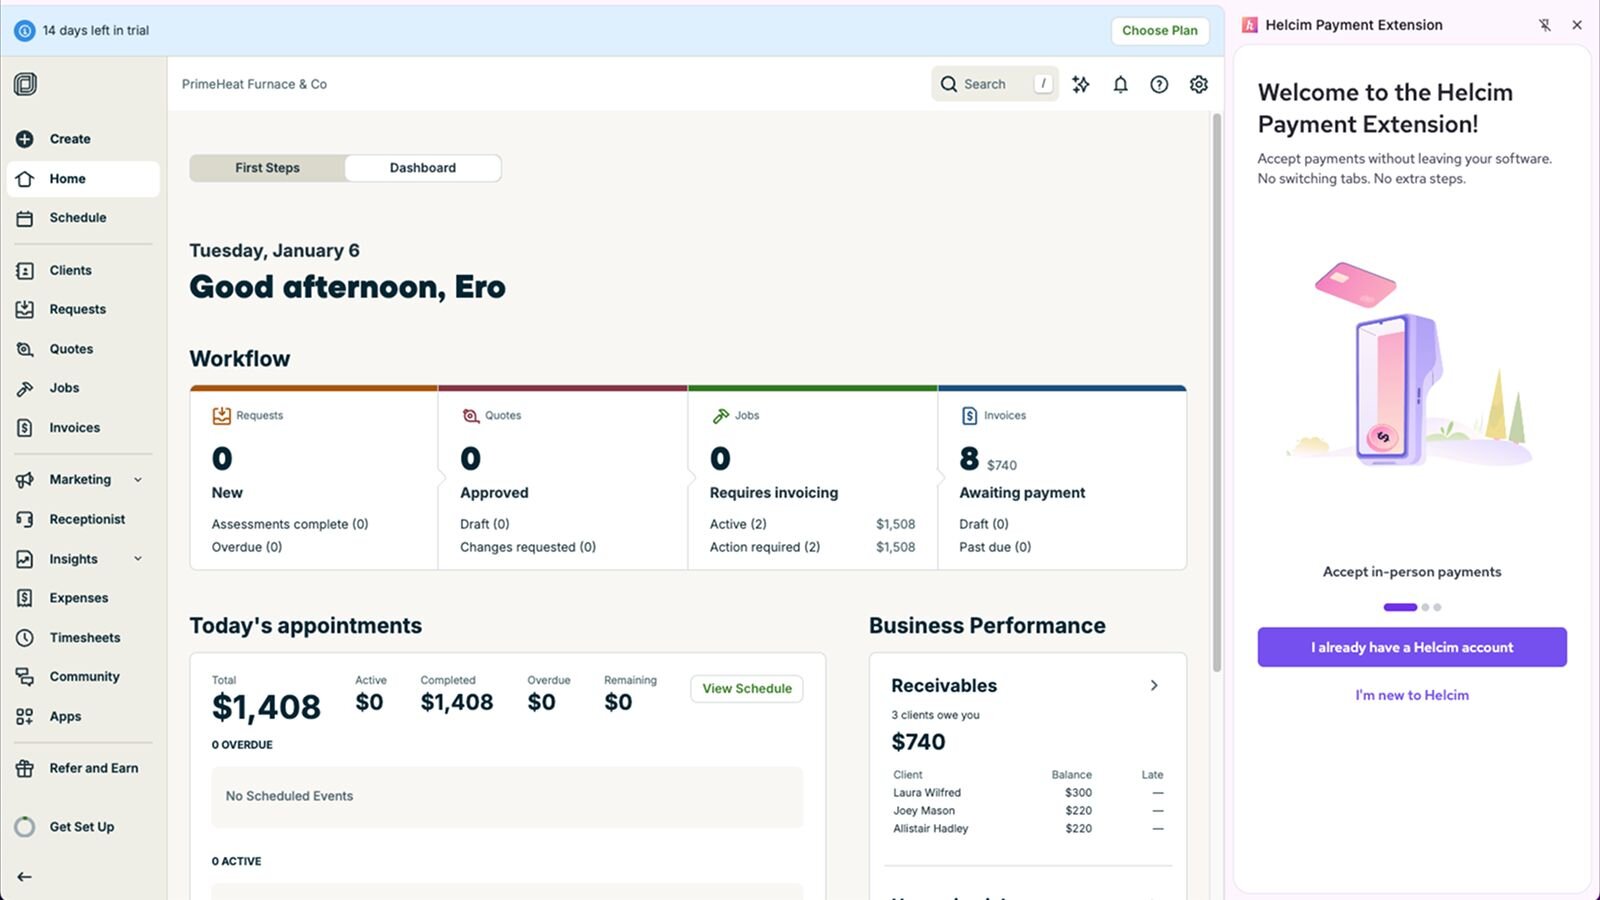Expand the Marketing submenu chevron
The height and width of the screenshot is (900, 1600).
(138, 480)
